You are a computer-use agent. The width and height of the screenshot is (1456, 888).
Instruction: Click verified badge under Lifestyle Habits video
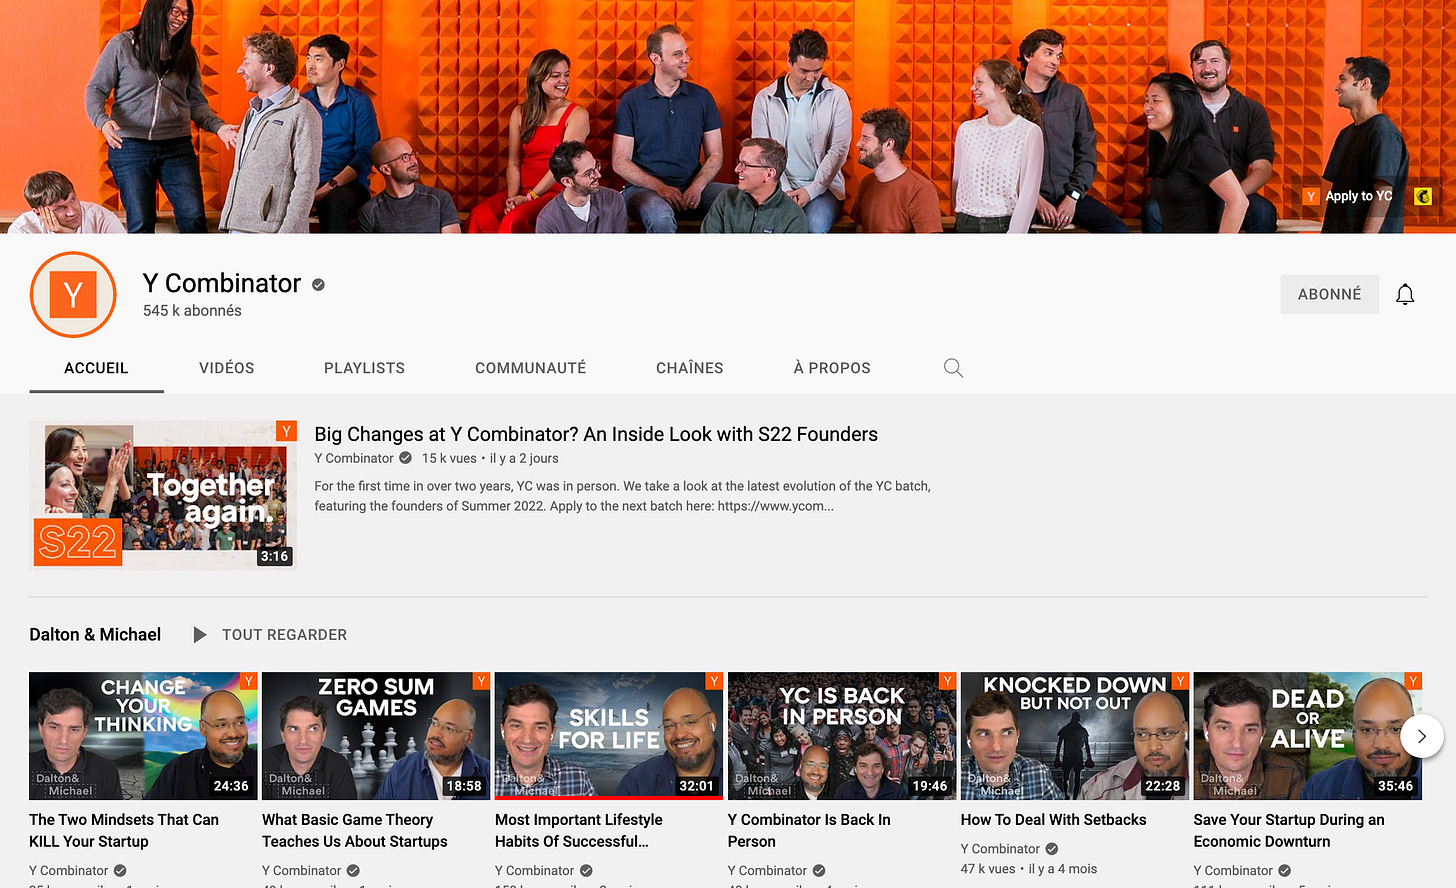pyautogui.click(x=586, y=871)
